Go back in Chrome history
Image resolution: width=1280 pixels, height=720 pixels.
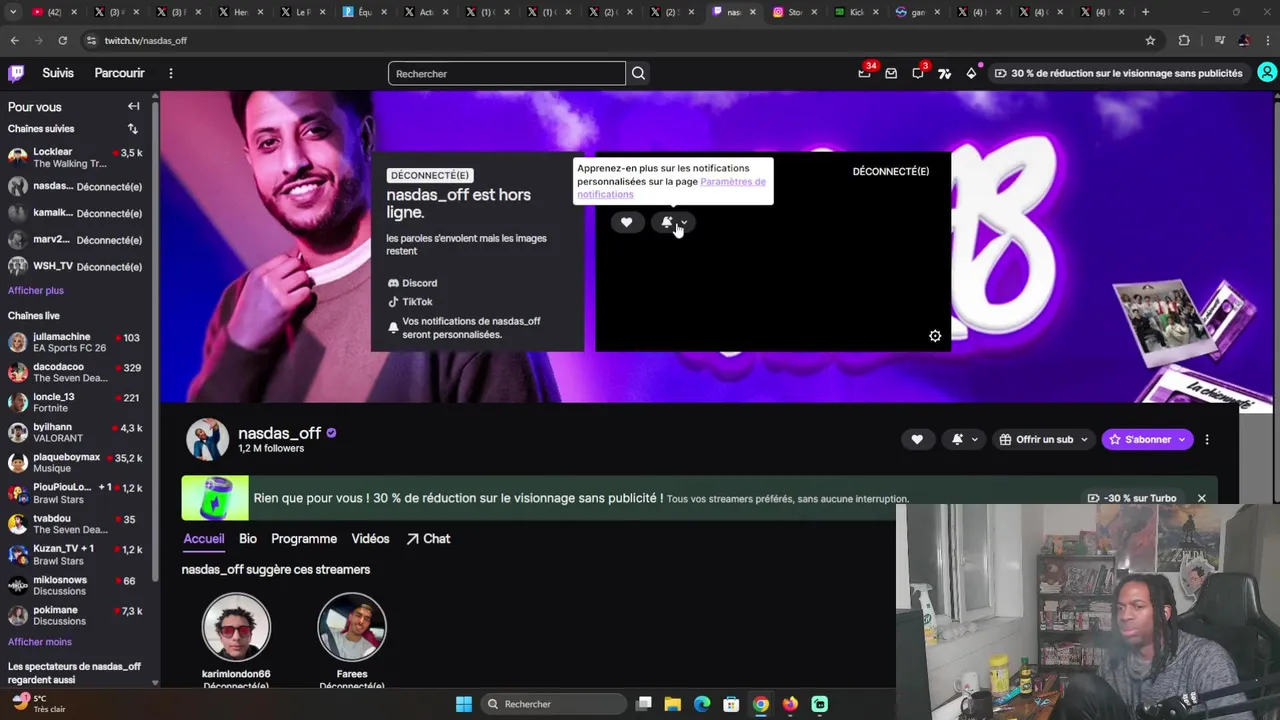(x=14, y=40)
